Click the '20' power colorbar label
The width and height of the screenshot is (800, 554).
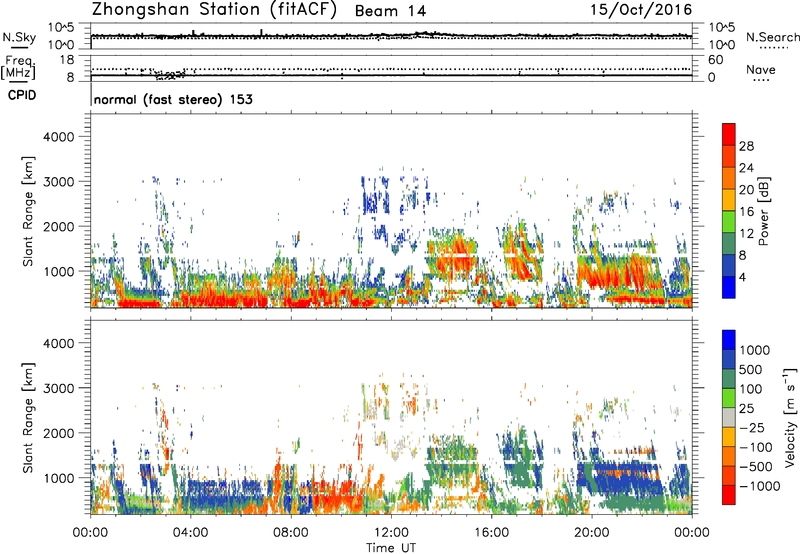point(746,190)
